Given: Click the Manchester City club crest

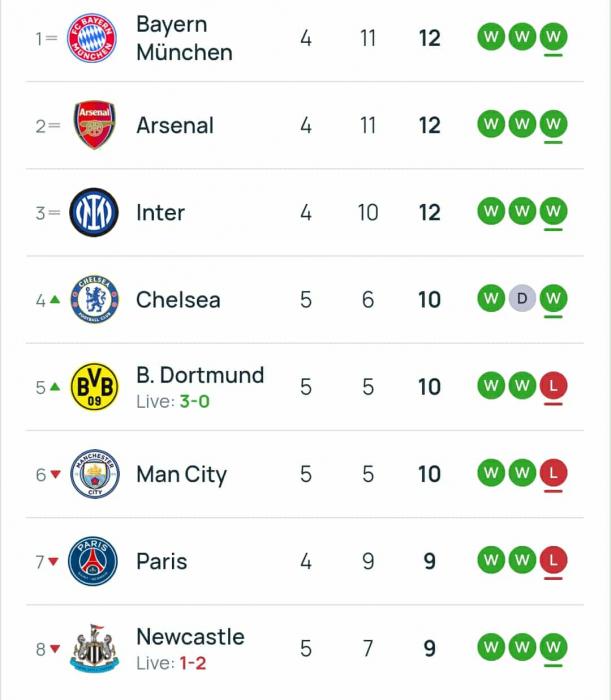Looking at the screenshot, I should tap(95, 474).
